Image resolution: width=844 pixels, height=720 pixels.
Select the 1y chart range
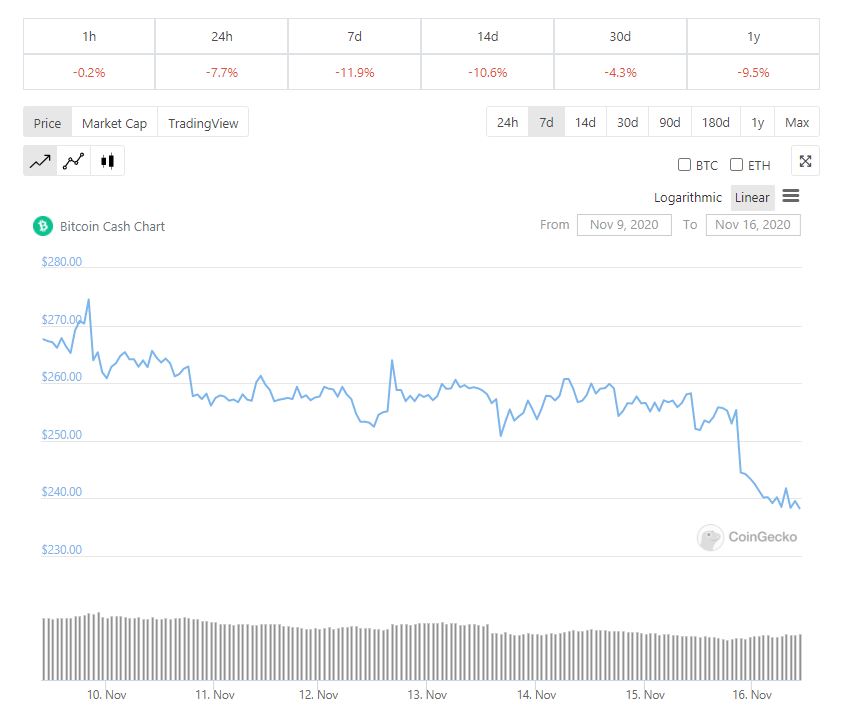click(757, 122)
